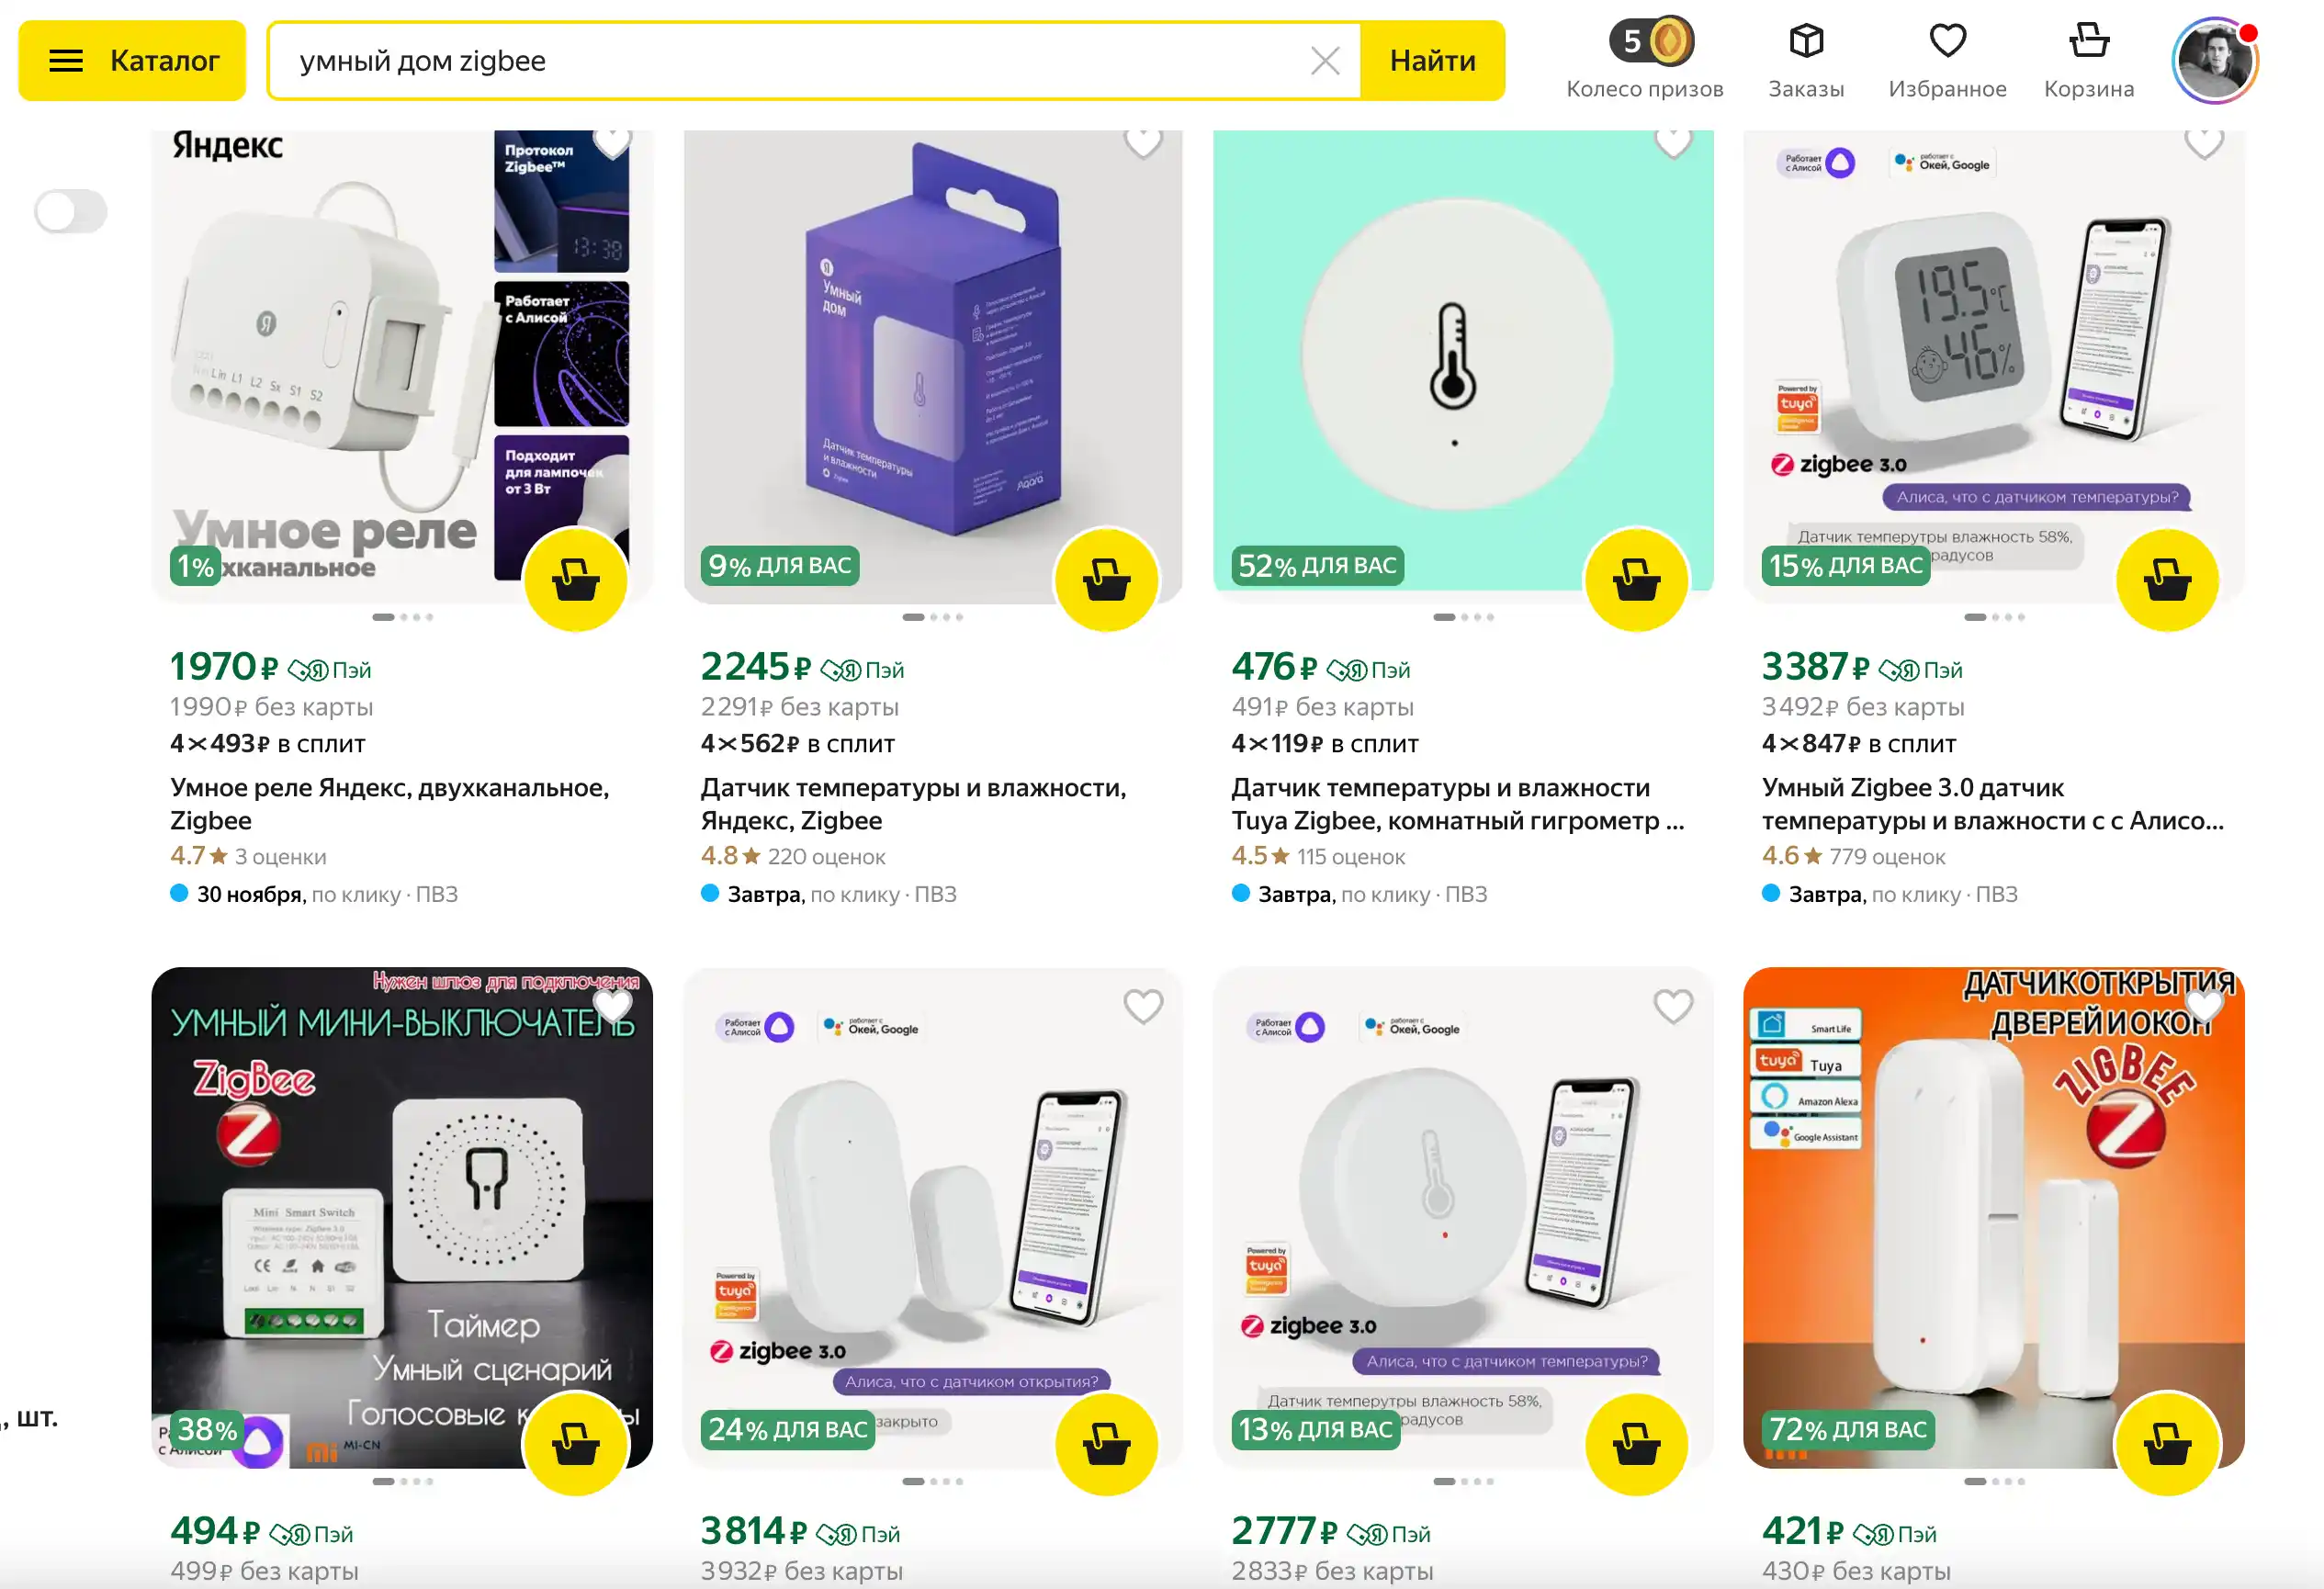Clear the search field text

coord(1324,61)
